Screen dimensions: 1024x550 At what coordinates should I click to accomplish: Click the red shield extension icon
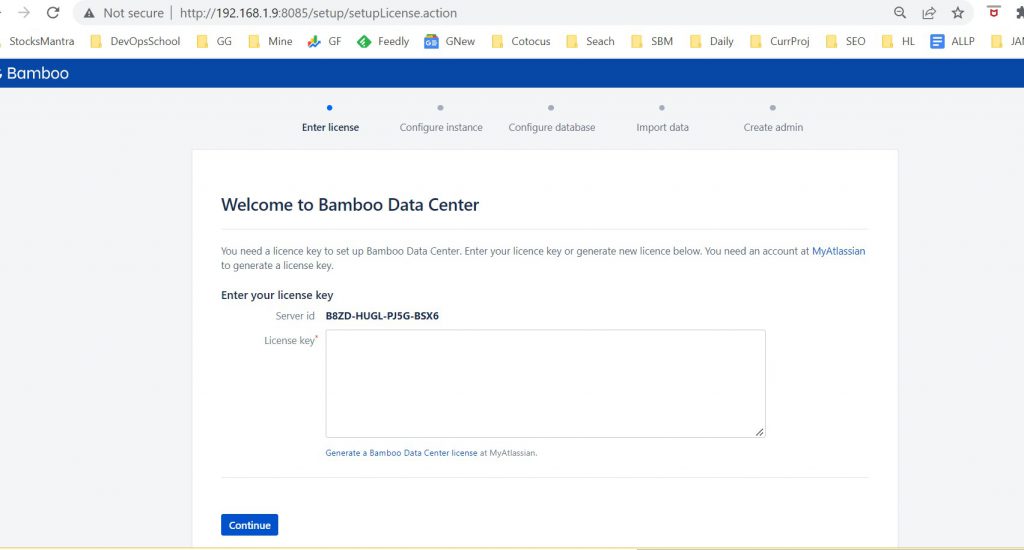point(993,13)
